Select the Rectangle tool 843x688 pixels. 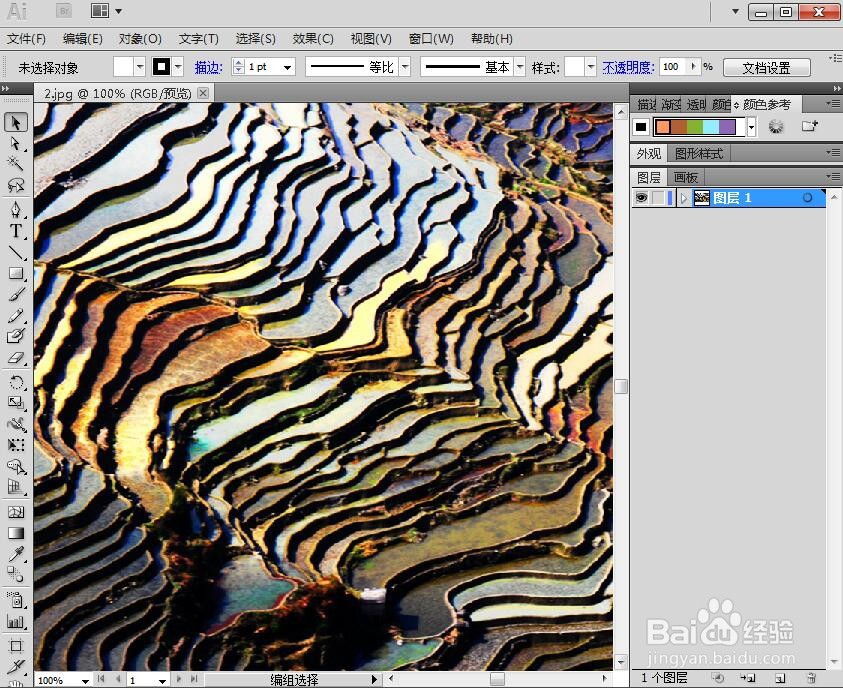pos(16,274)
